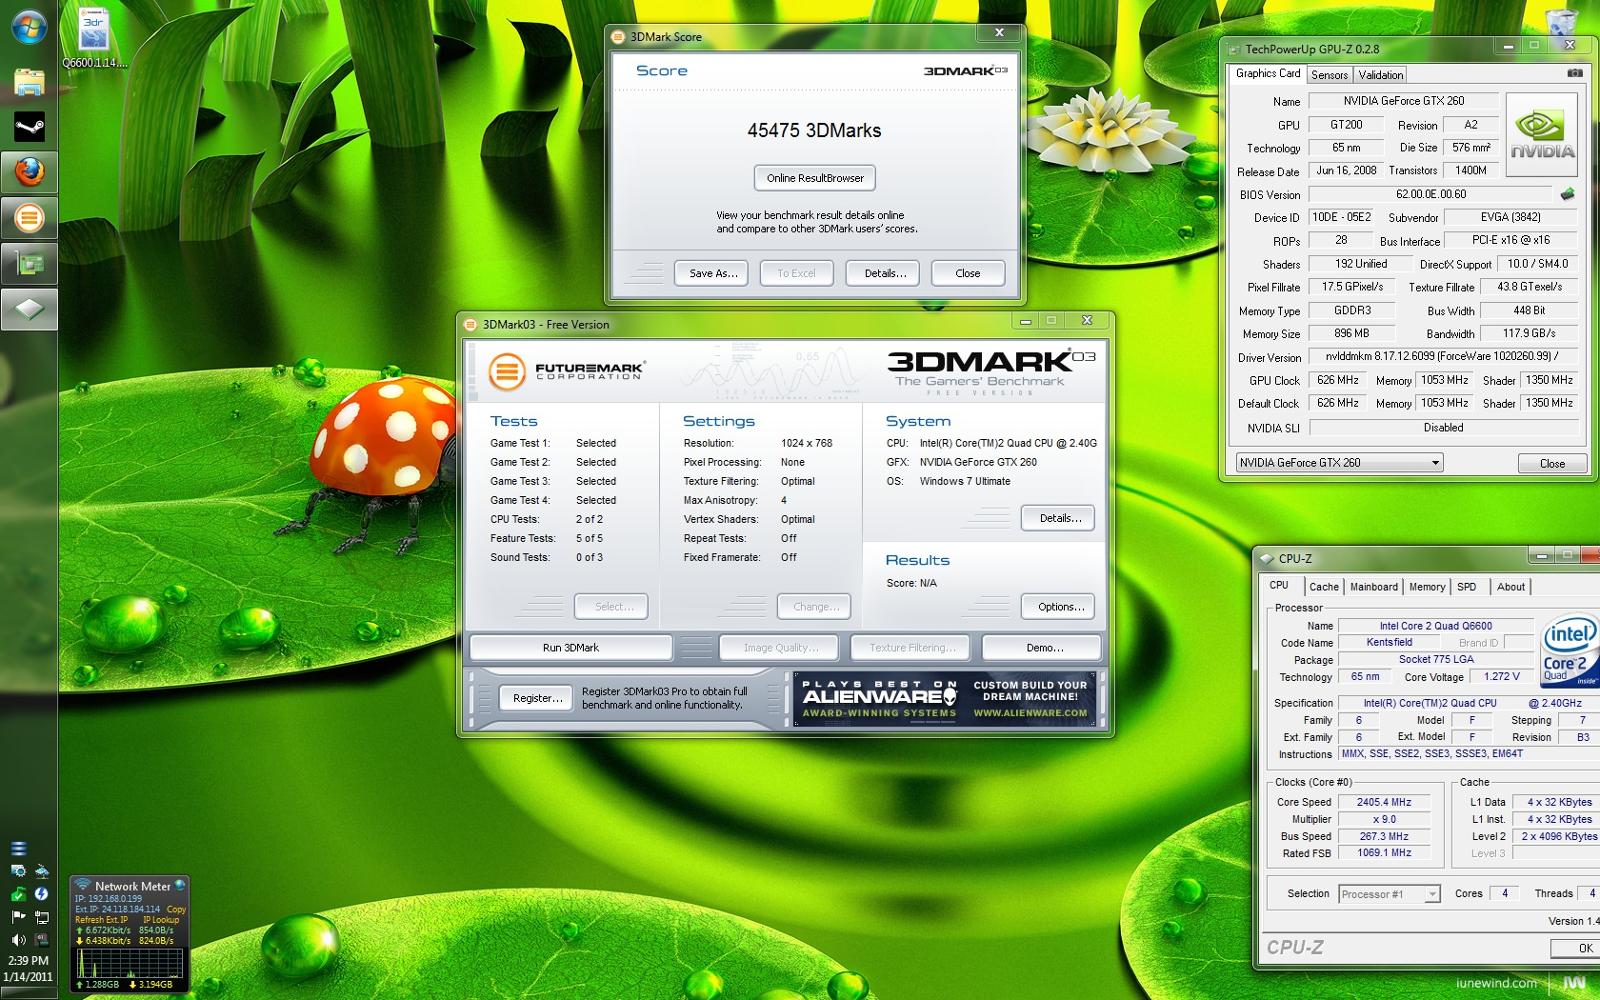The width and height of the screenshot is (1600, 1000).
Task: Click System Details button in 3DMark03
Action: point(1058,518)
